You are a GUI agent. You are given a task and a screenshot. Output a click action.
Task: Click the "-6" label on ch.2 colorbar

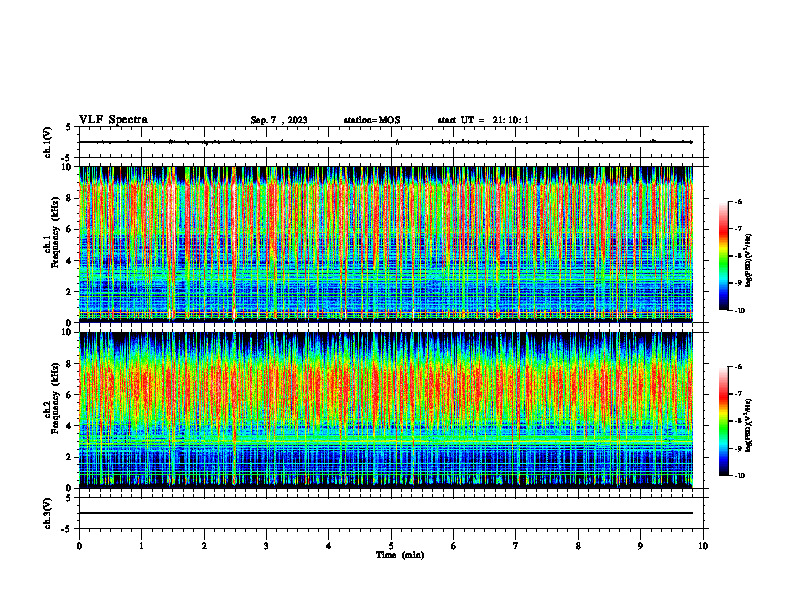(738, 367)
